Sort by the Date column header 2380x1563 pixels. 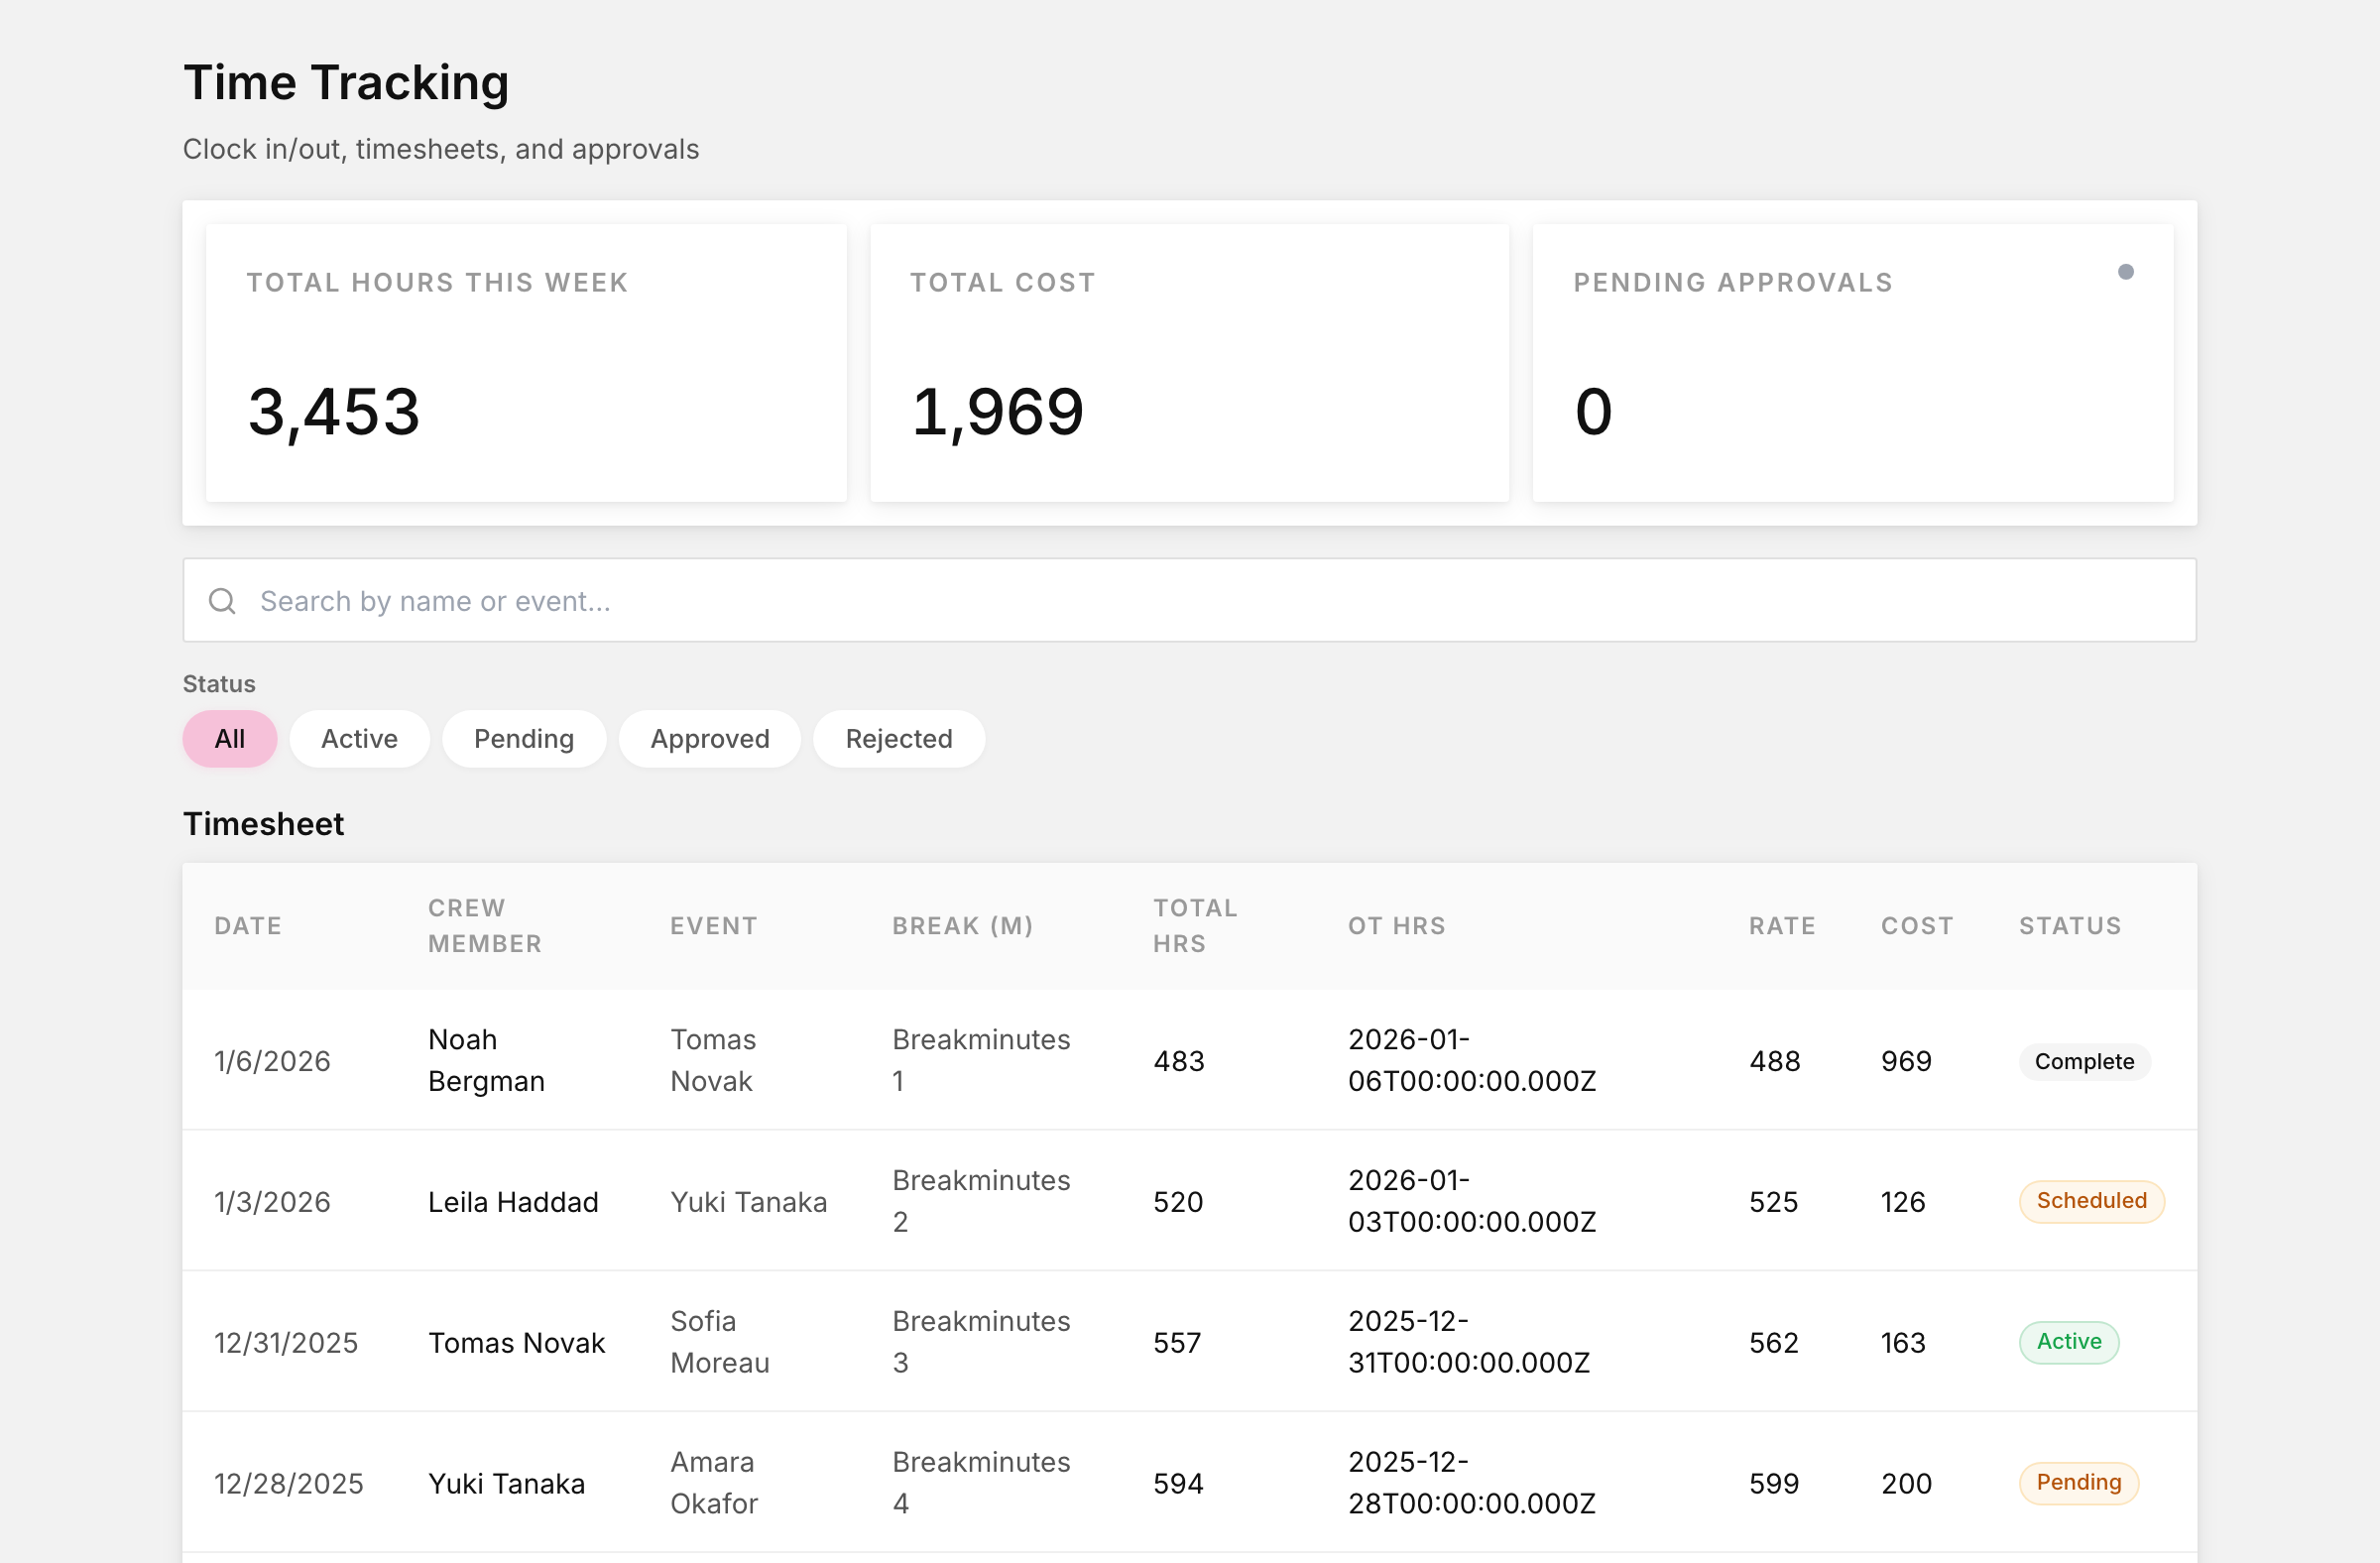[x=248, y=926]
